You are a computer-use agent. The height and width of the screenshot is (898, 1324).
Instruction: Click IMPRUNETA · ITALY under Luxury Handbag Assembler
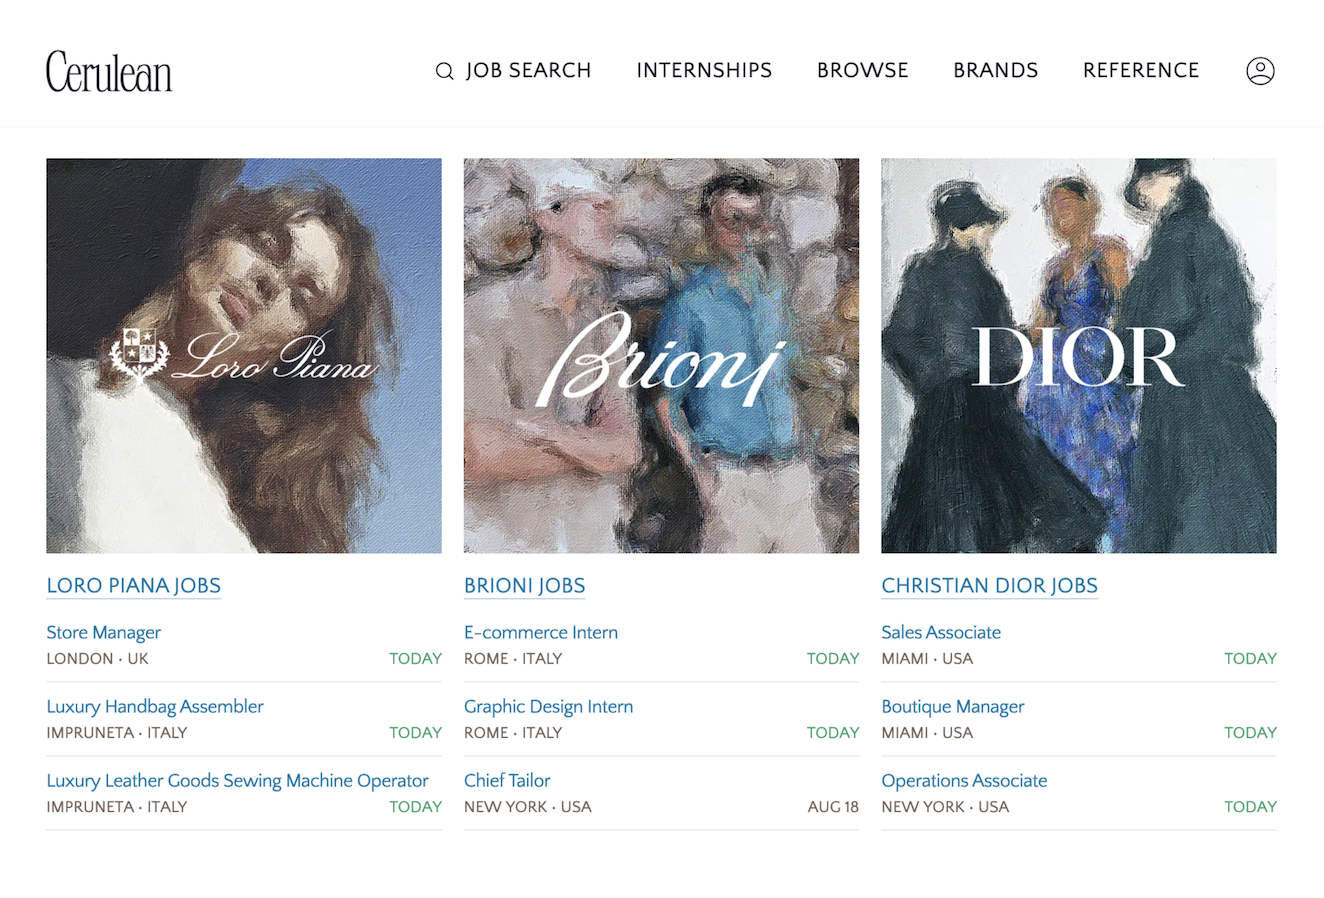(117, 732)
